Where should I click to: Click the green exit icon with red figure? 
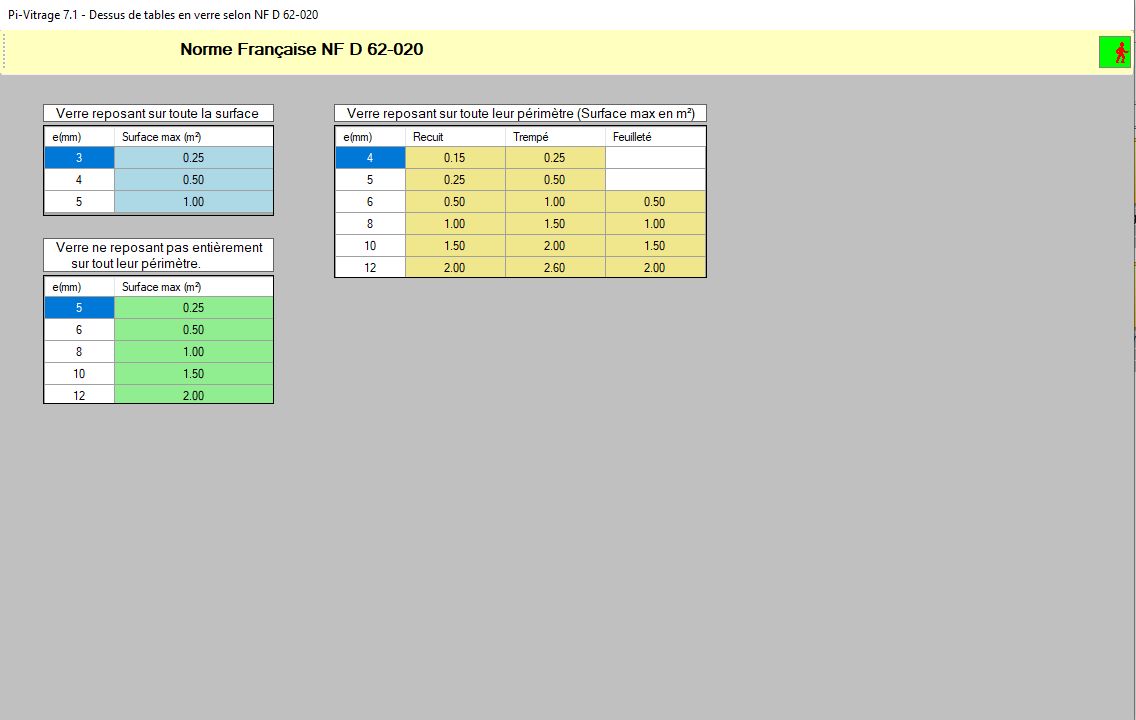click(1114, 53)
